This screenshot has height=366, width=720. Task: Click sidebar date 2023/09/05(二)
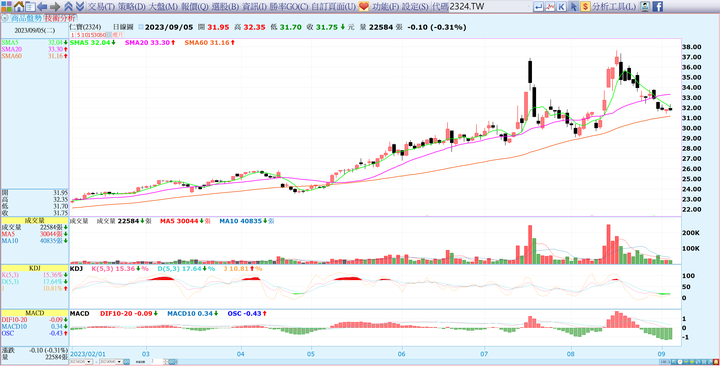click(34, 30)
